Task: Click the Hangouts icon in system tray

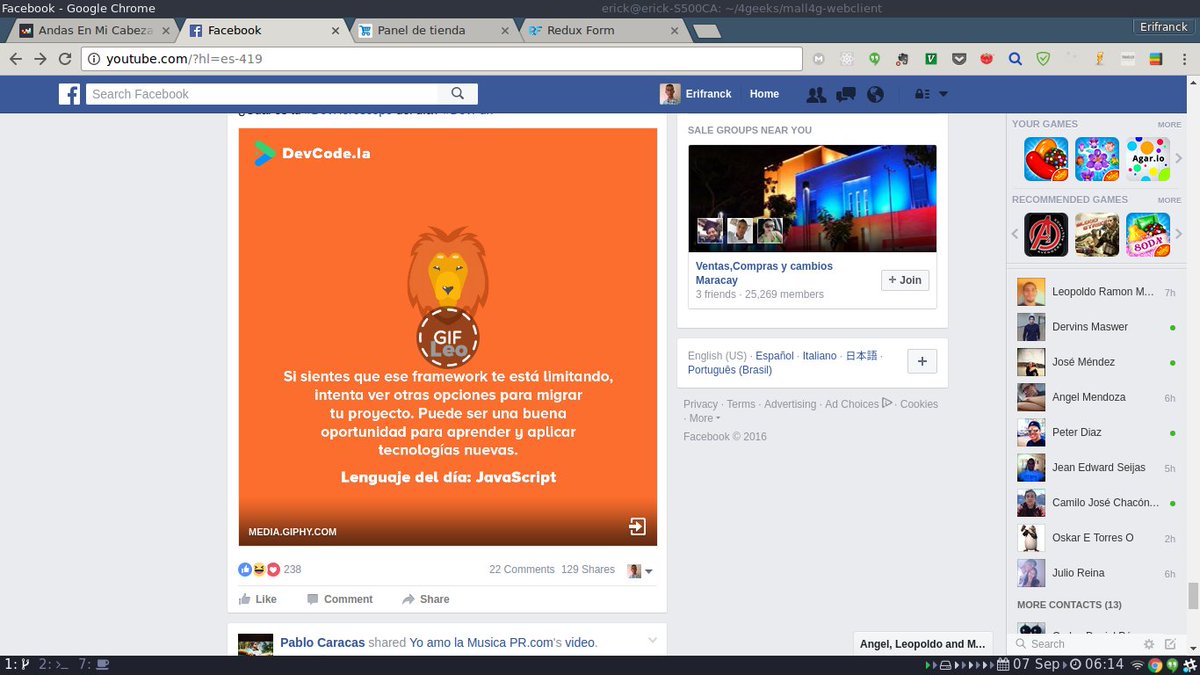Action: click(1171, 665)
